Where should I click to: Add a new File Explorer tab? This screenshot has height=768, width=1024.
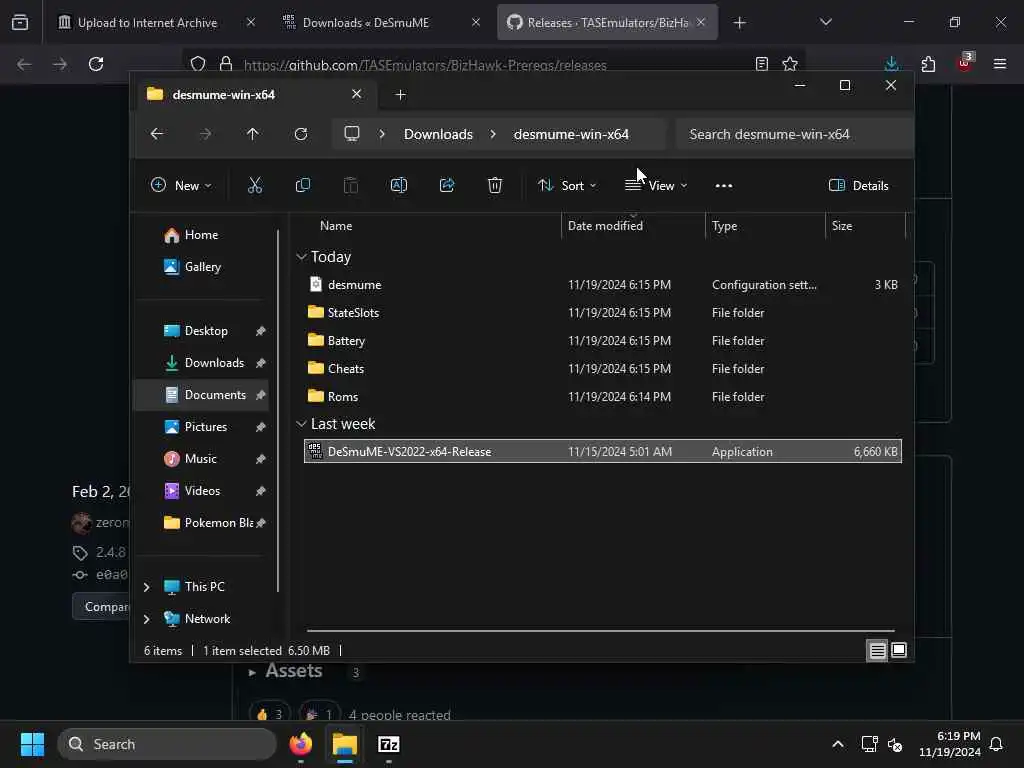400,95
